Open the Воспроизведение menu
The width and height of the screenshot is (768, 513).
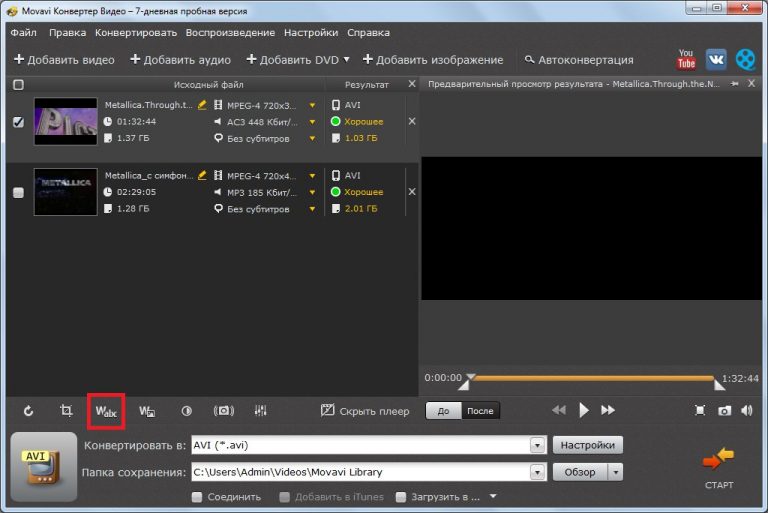coord(230,33)
